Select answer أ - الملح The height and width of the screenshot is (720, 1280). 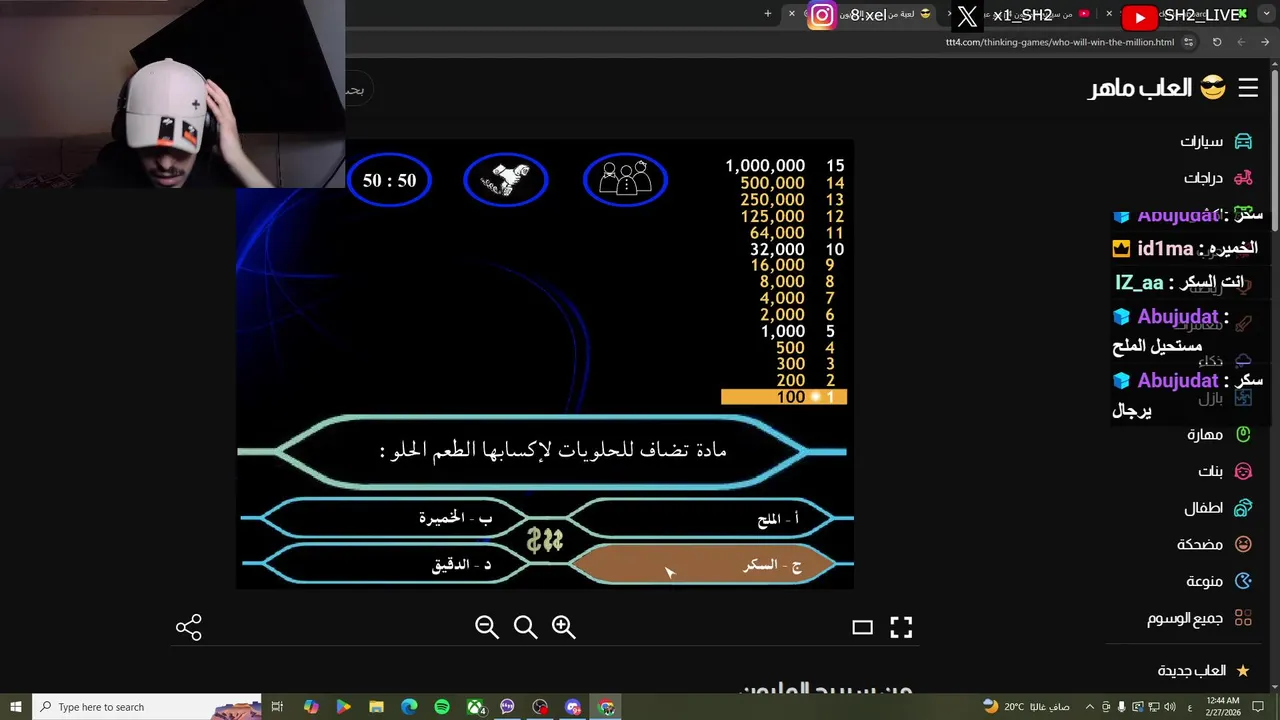click(x=702, y=519)
